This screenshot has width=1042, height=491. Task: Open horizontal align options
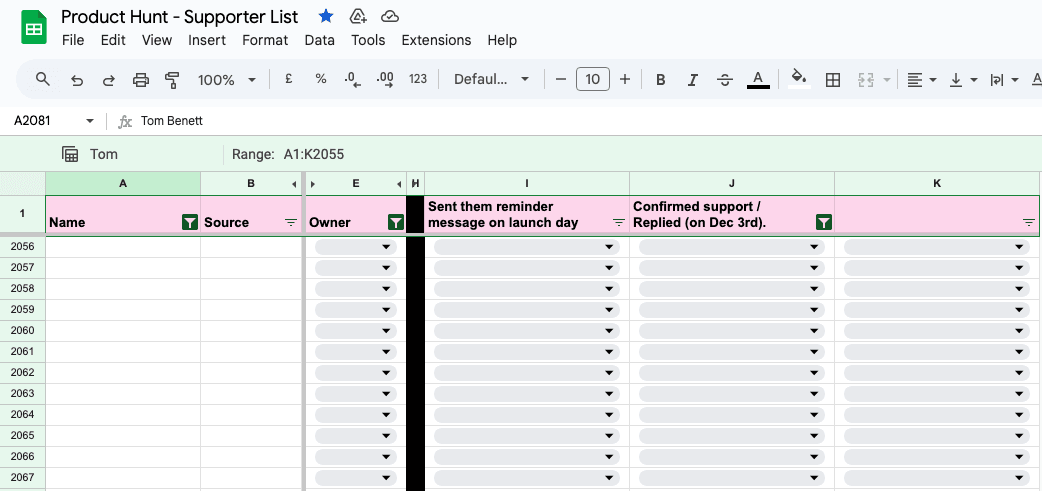click(x=922, y=80)
